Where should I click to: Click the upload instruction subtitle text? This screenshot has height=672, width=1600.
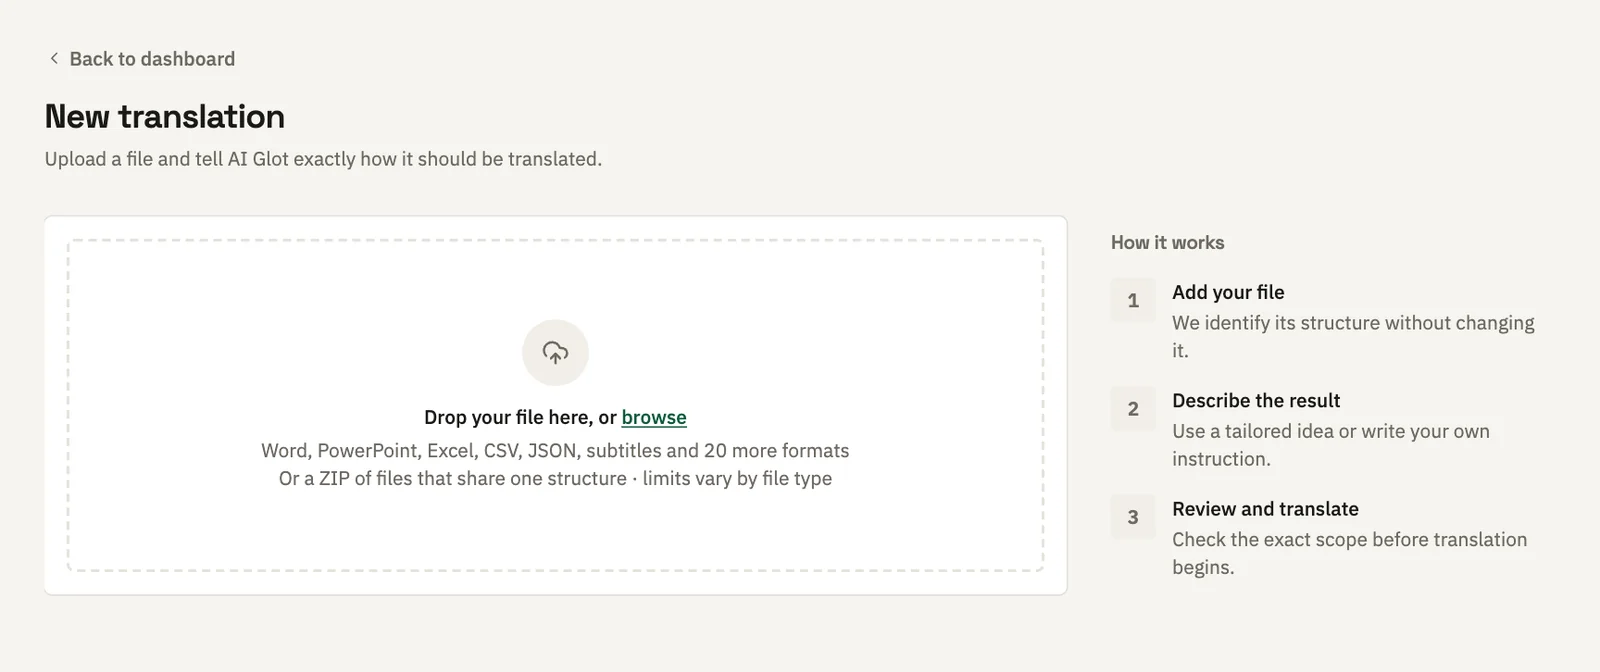(x=323, y=159)
